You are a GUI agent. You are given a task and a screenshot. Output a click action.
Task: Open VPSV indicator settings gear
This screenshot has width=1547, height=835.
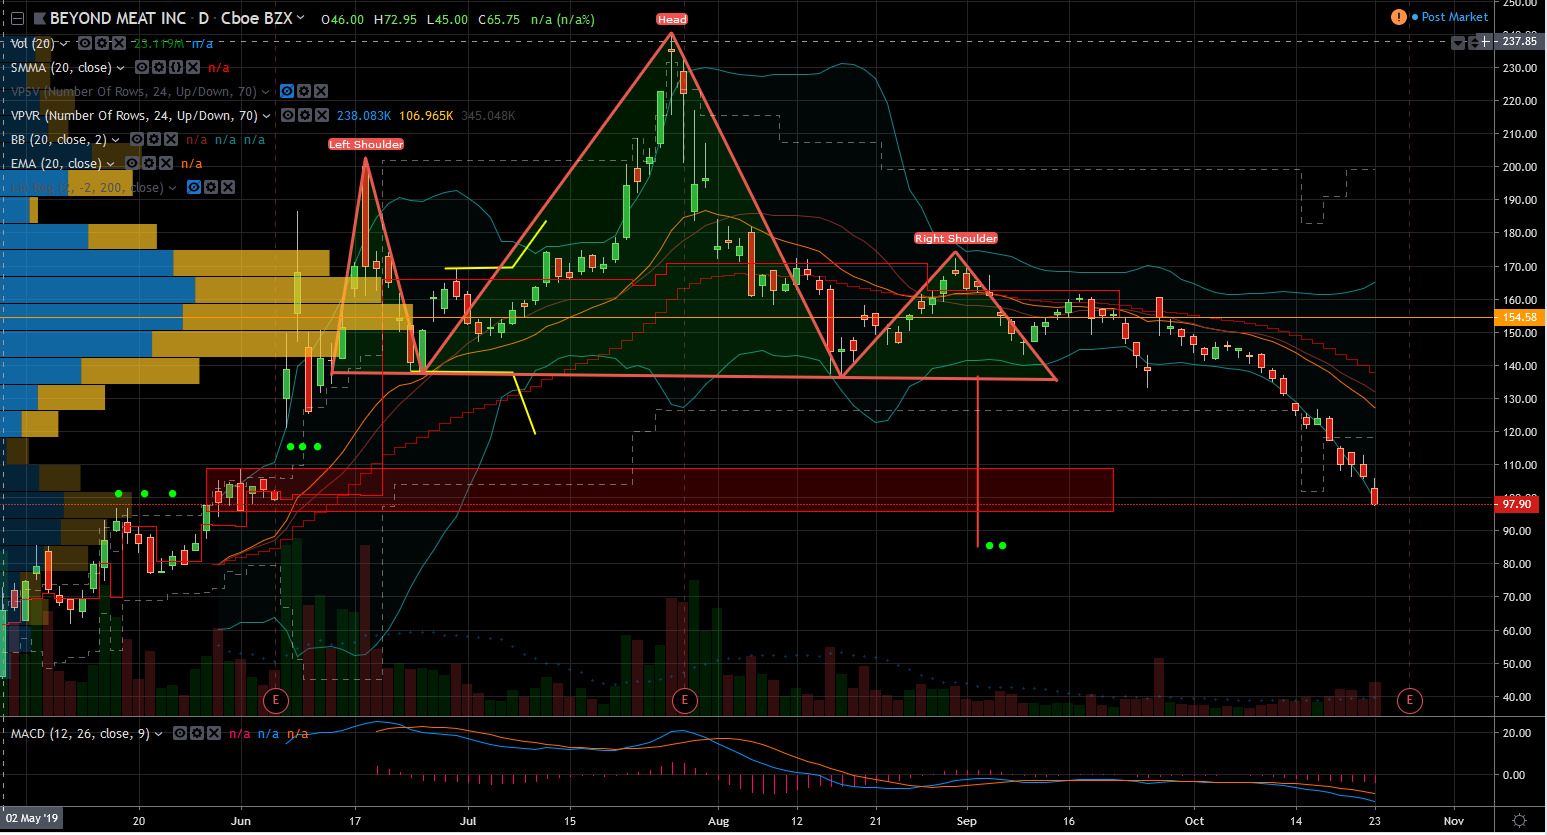pos(304,91)
